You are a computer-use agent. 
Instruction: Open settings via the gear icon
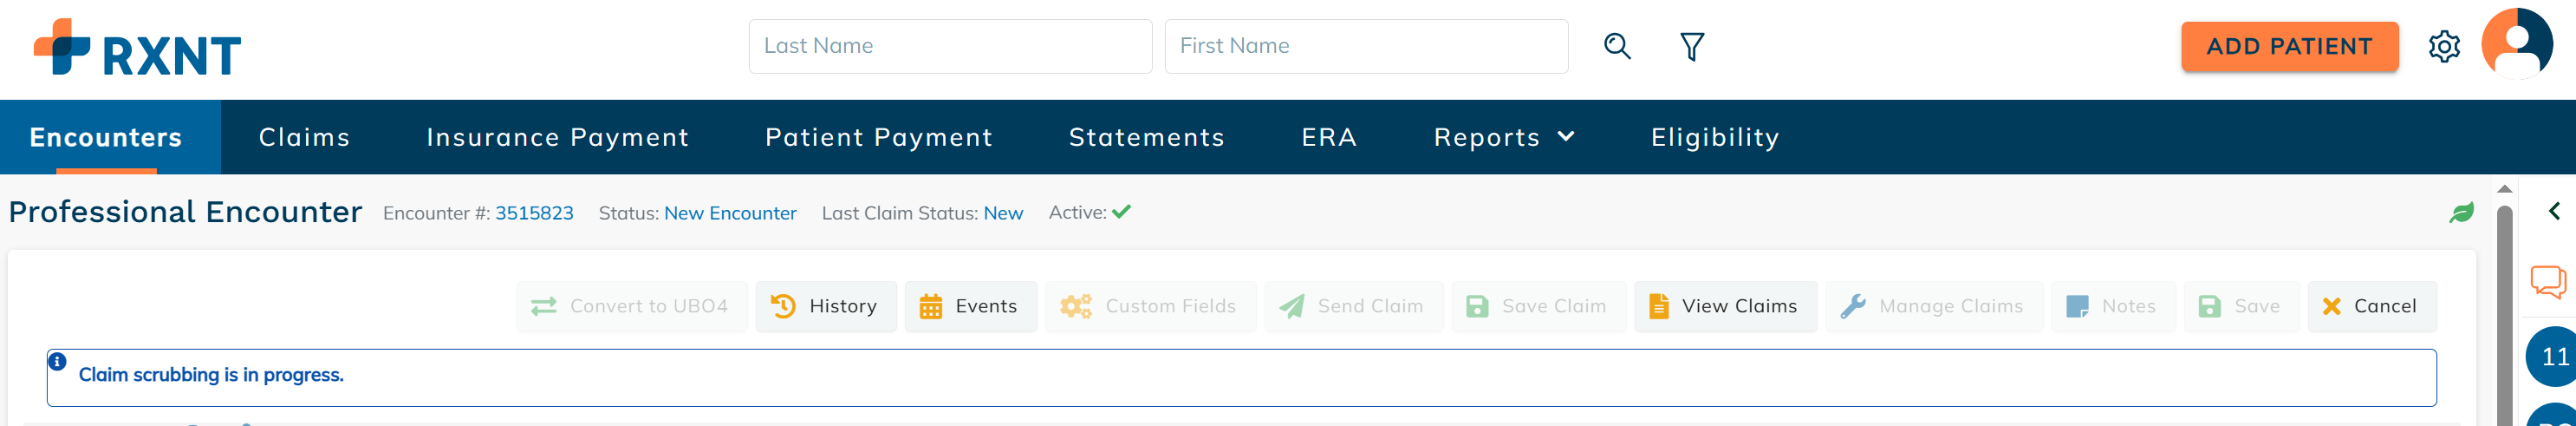point(2444,46)
